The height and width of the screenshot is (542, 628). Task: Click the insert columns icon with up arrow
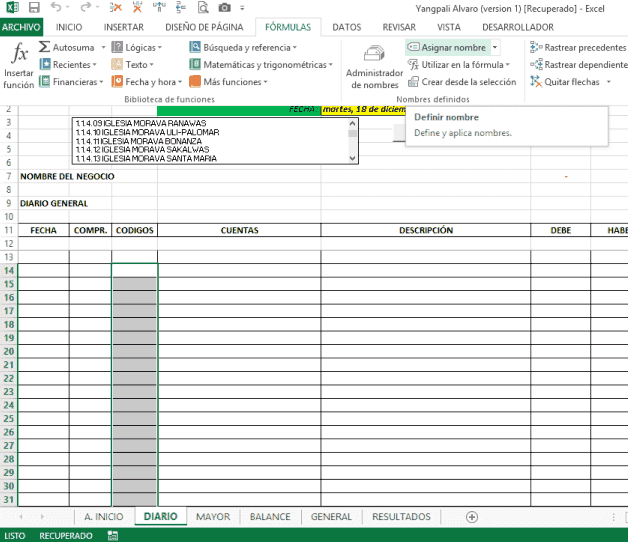tap(159, 7)
